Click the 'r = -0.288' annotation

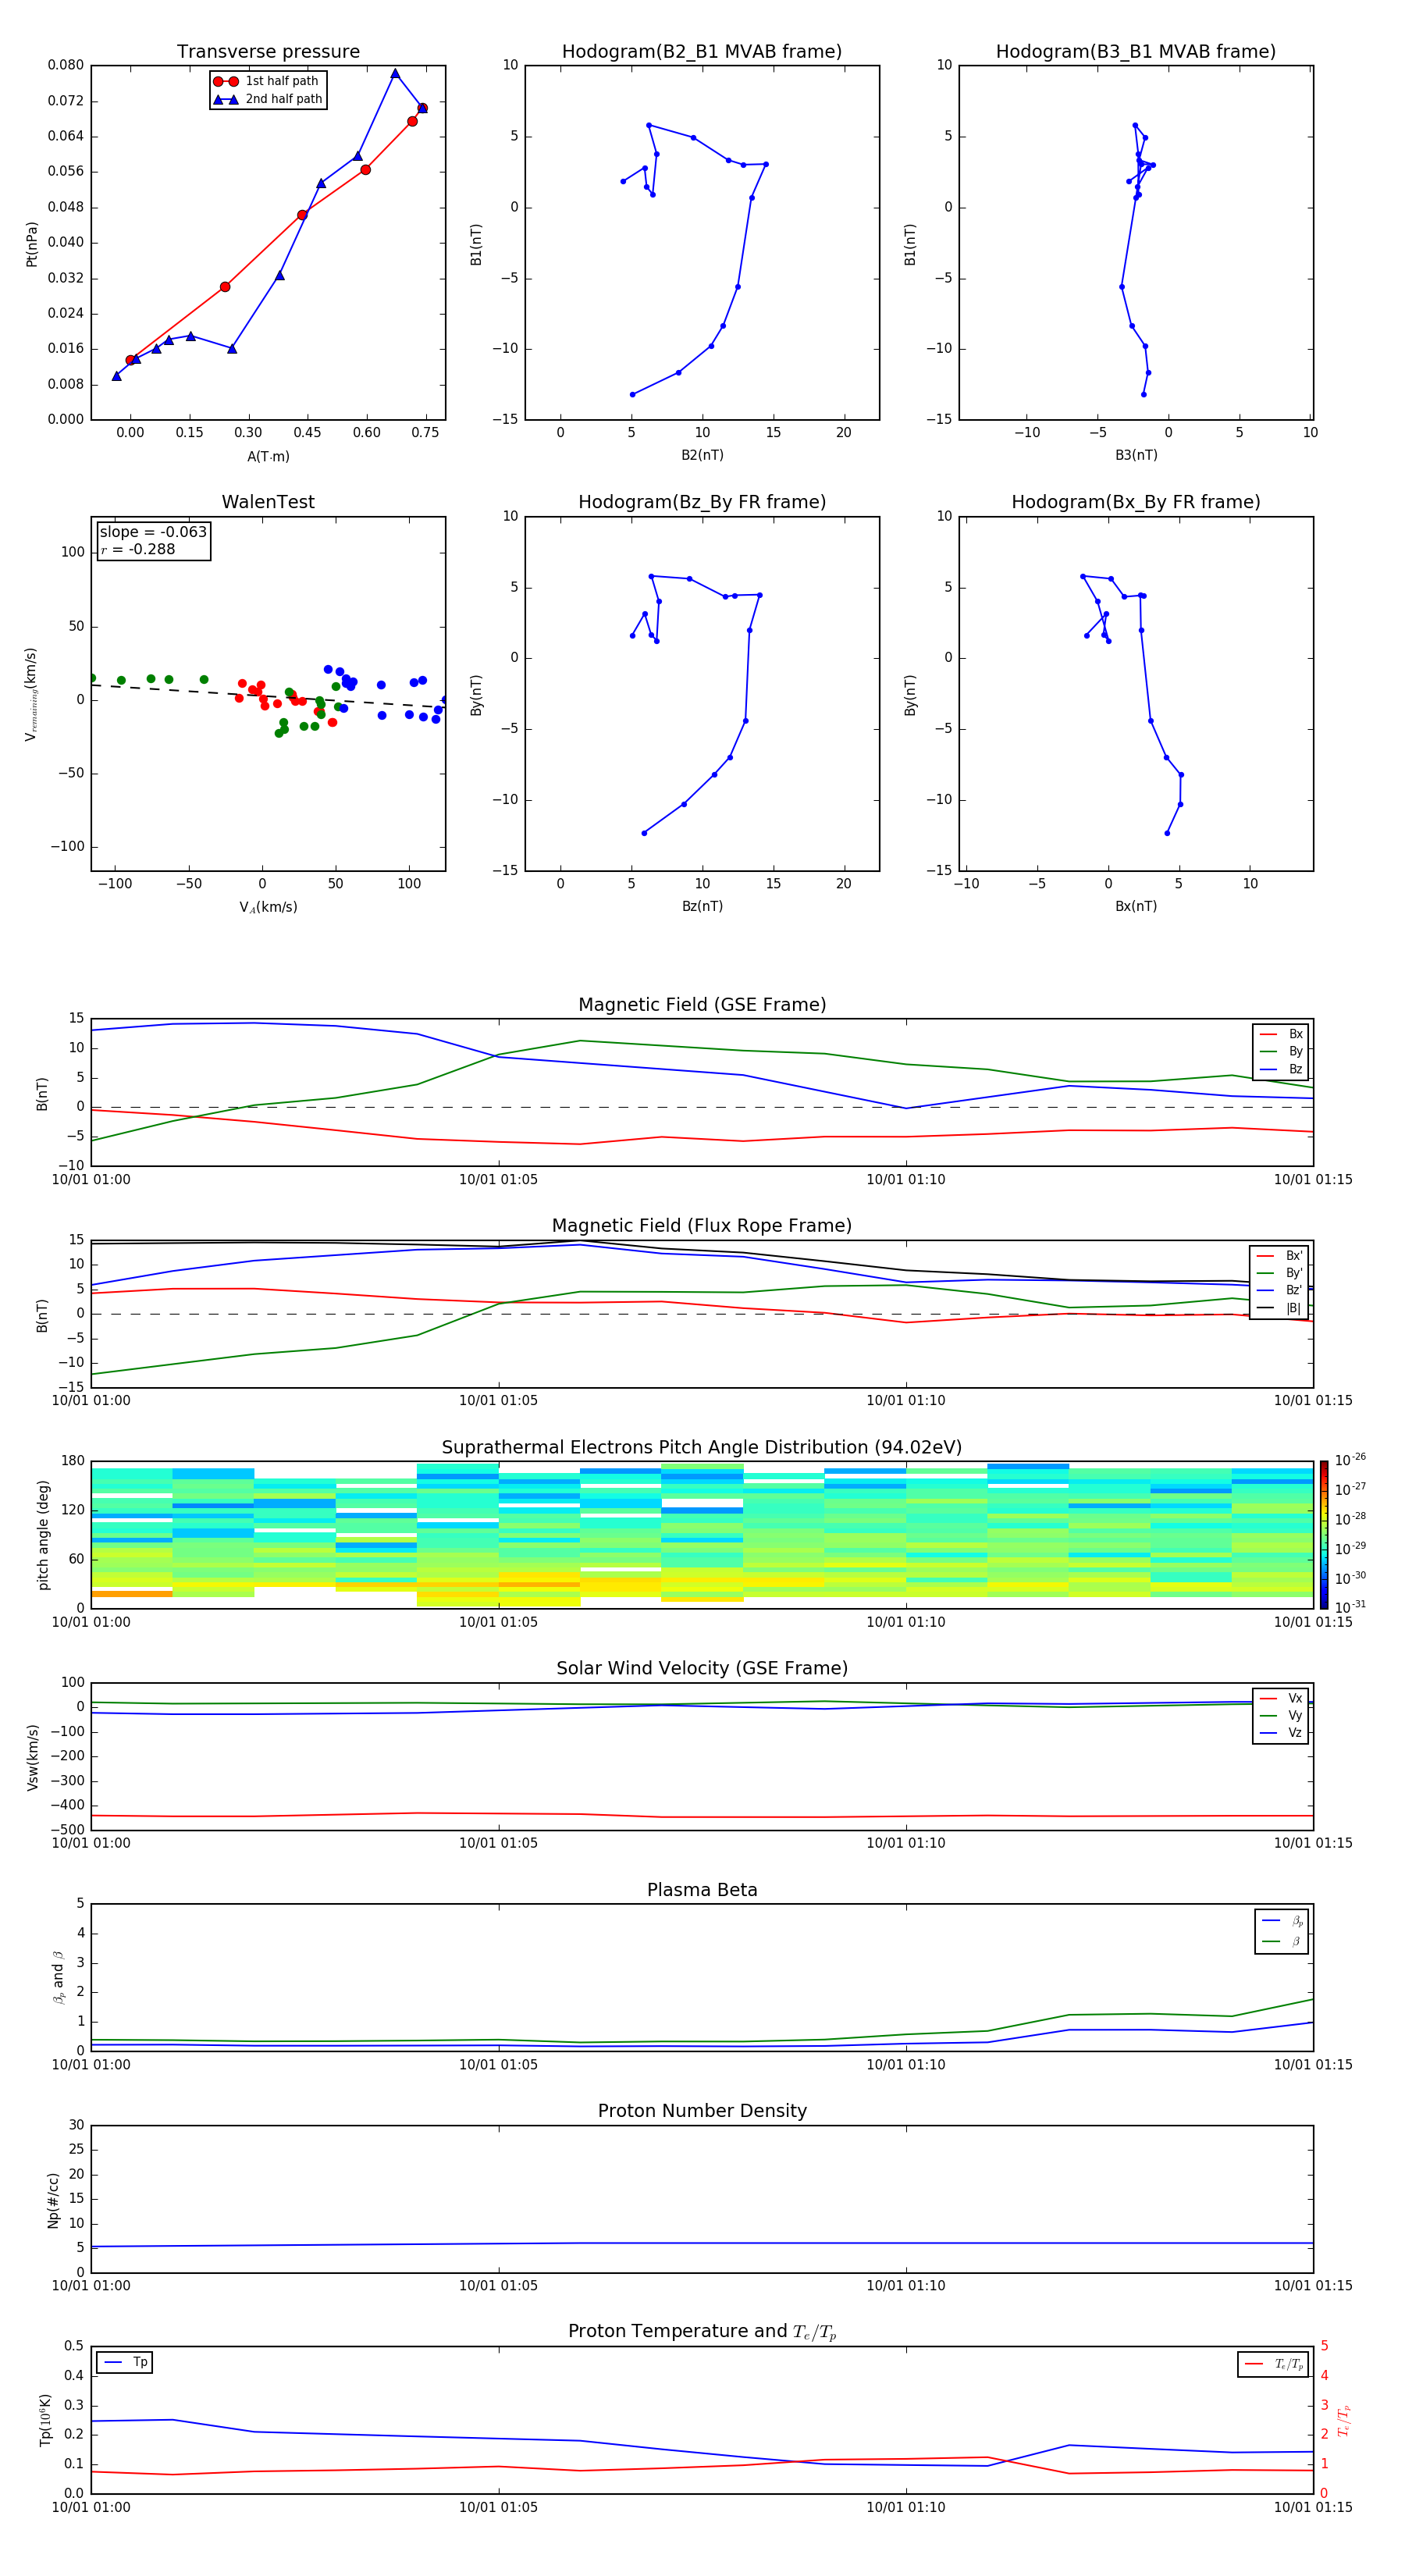[138, 549]
